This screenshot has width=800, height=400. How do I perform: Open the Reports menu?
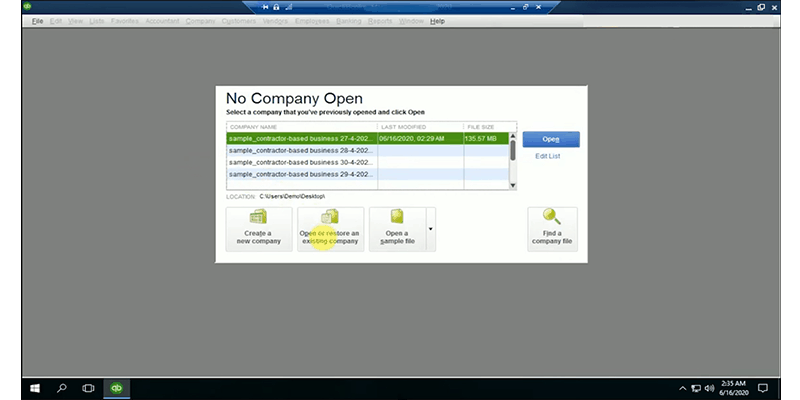[380, 21]
